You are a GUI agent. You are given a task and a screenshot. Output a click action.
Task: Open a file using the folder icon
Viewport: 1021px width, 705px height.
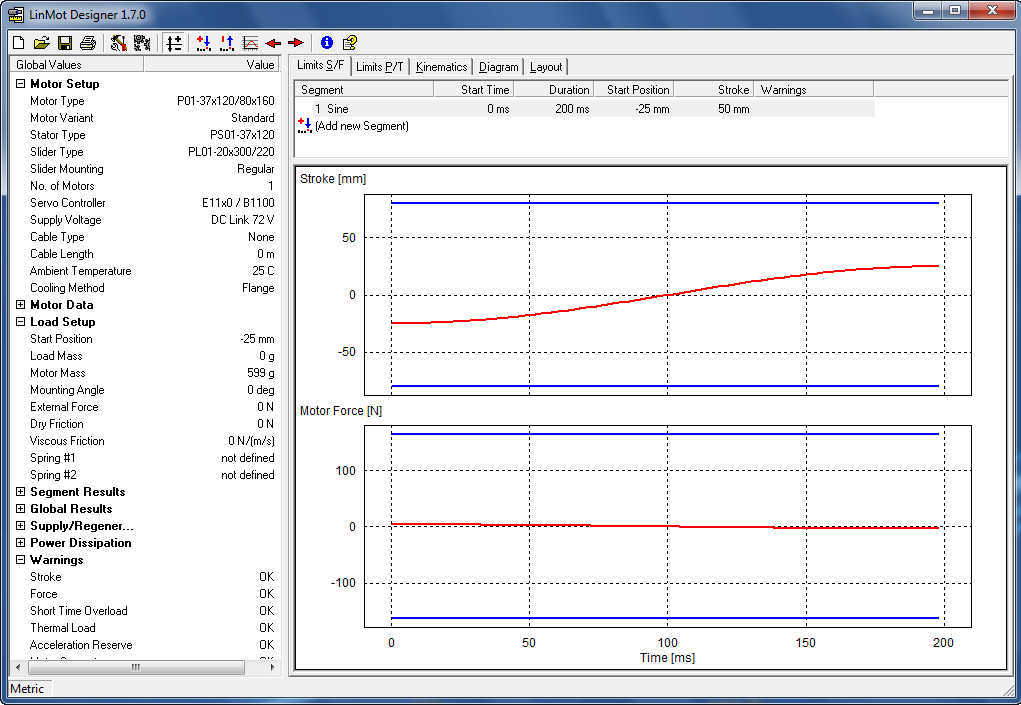pos(41,43)
